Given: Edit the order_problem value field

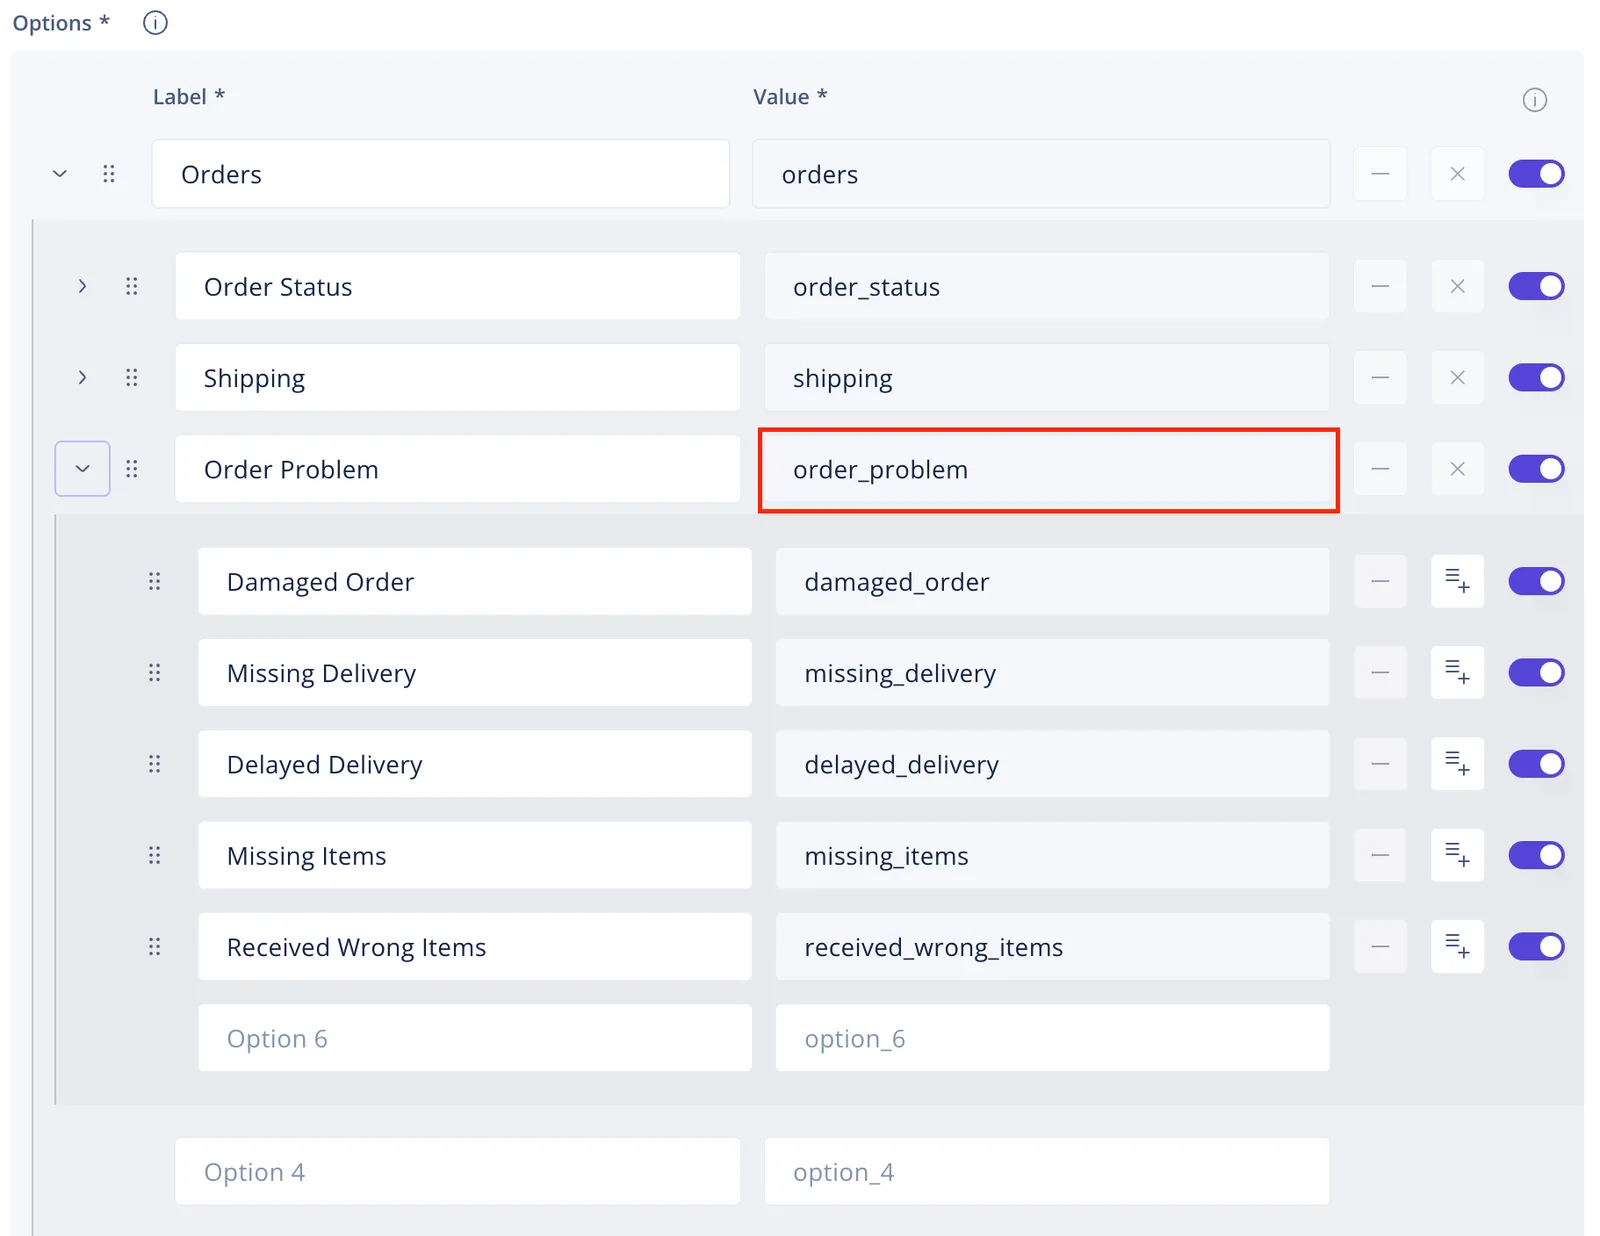Looking at the screenshot, I should point(1047,469).
